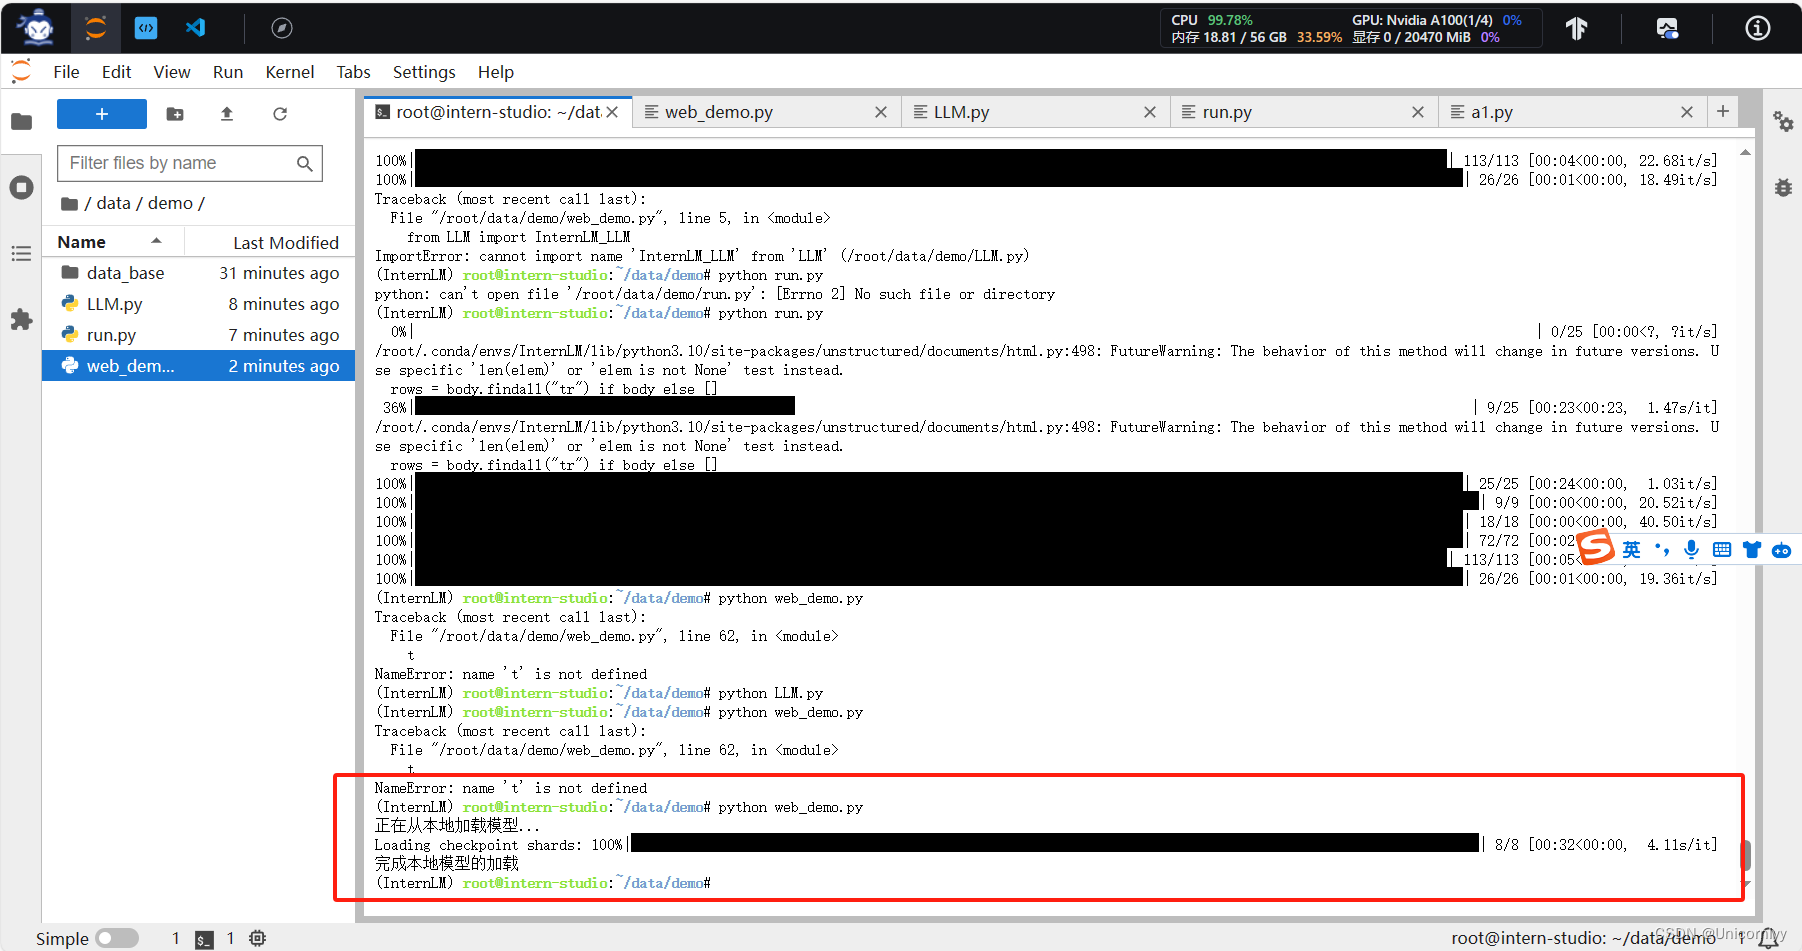
Task: Select LLM.py in file browser
Action: coord(198,304)
